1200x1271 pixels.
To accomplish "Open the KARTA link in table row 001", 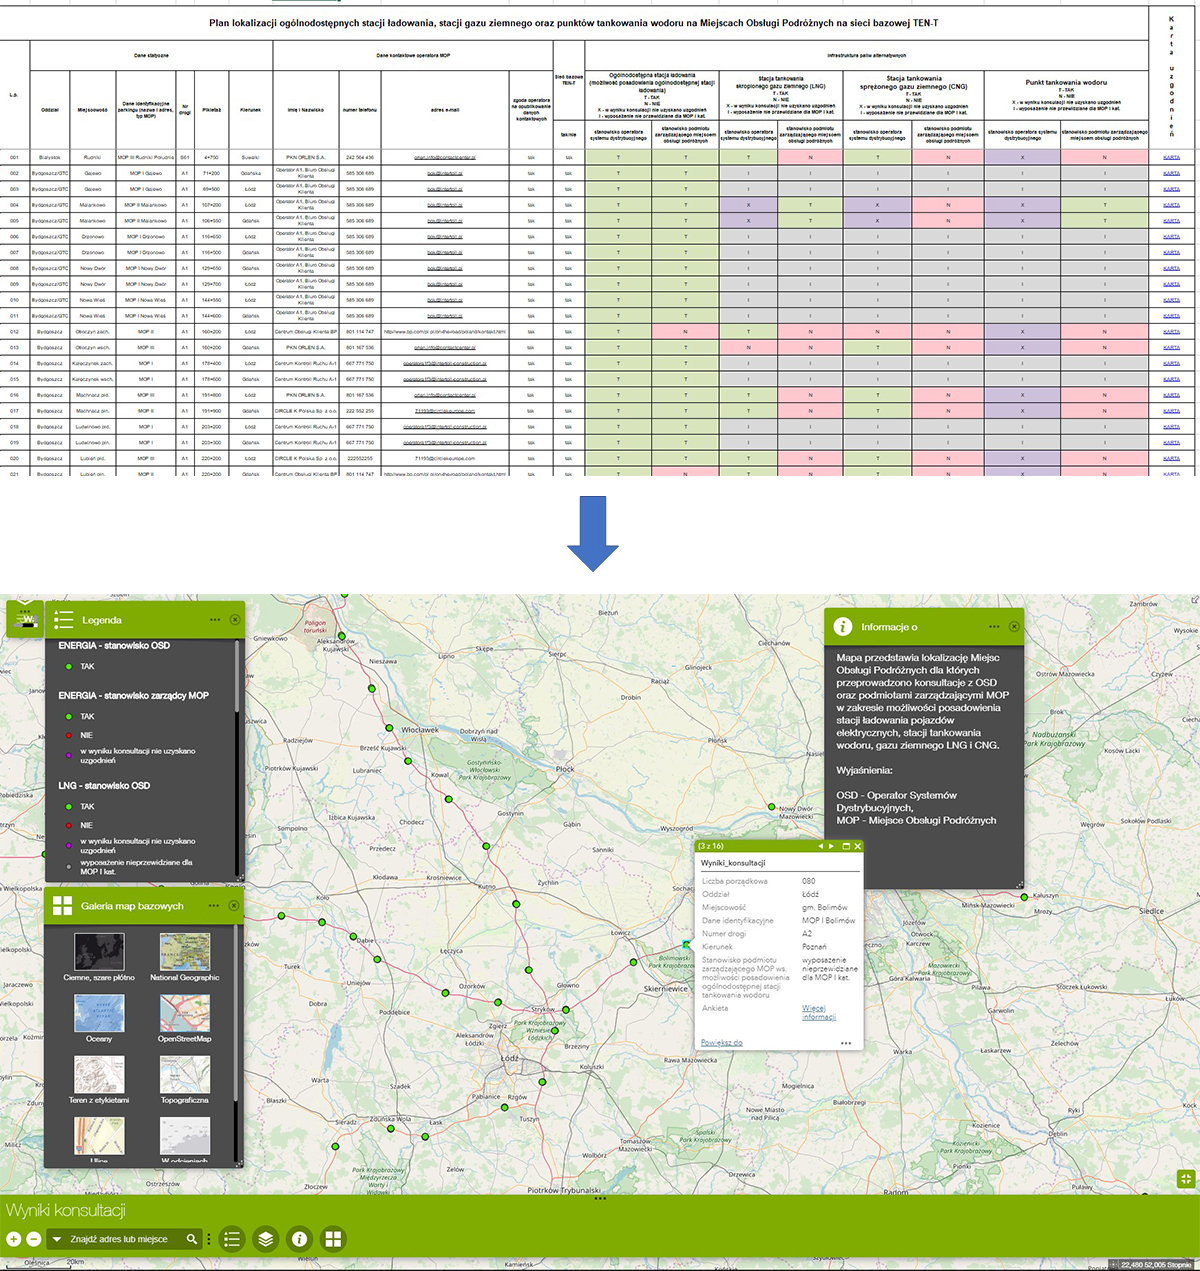I will point(1171,157).
